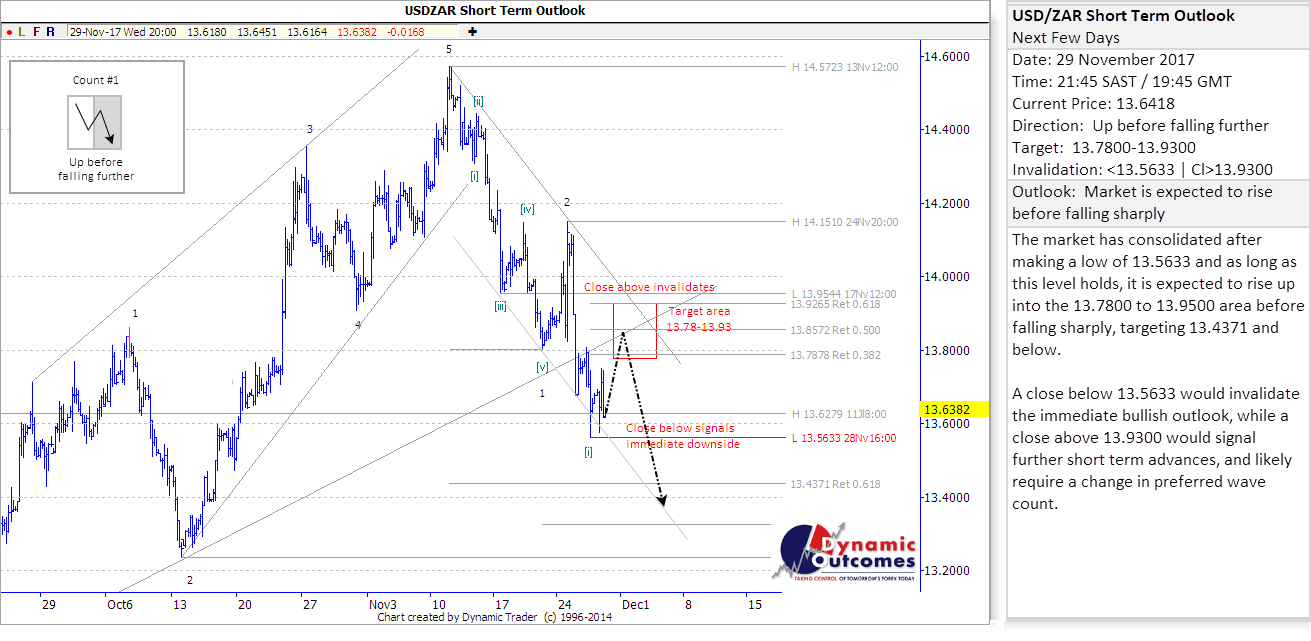Screen dimensions: 1311x641
Task: Click the 13.9265 Ret 0.618 retracement label
Action: (x=836, y=304)
